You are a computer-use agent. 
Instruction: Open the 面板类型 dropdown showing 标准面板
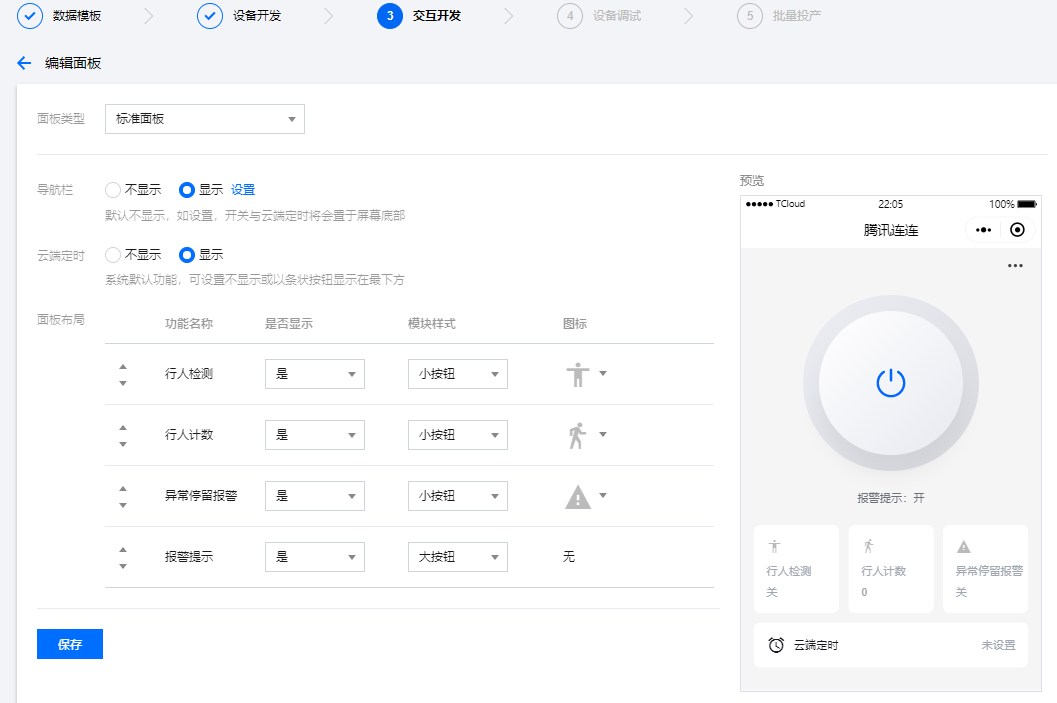(204, 119)
